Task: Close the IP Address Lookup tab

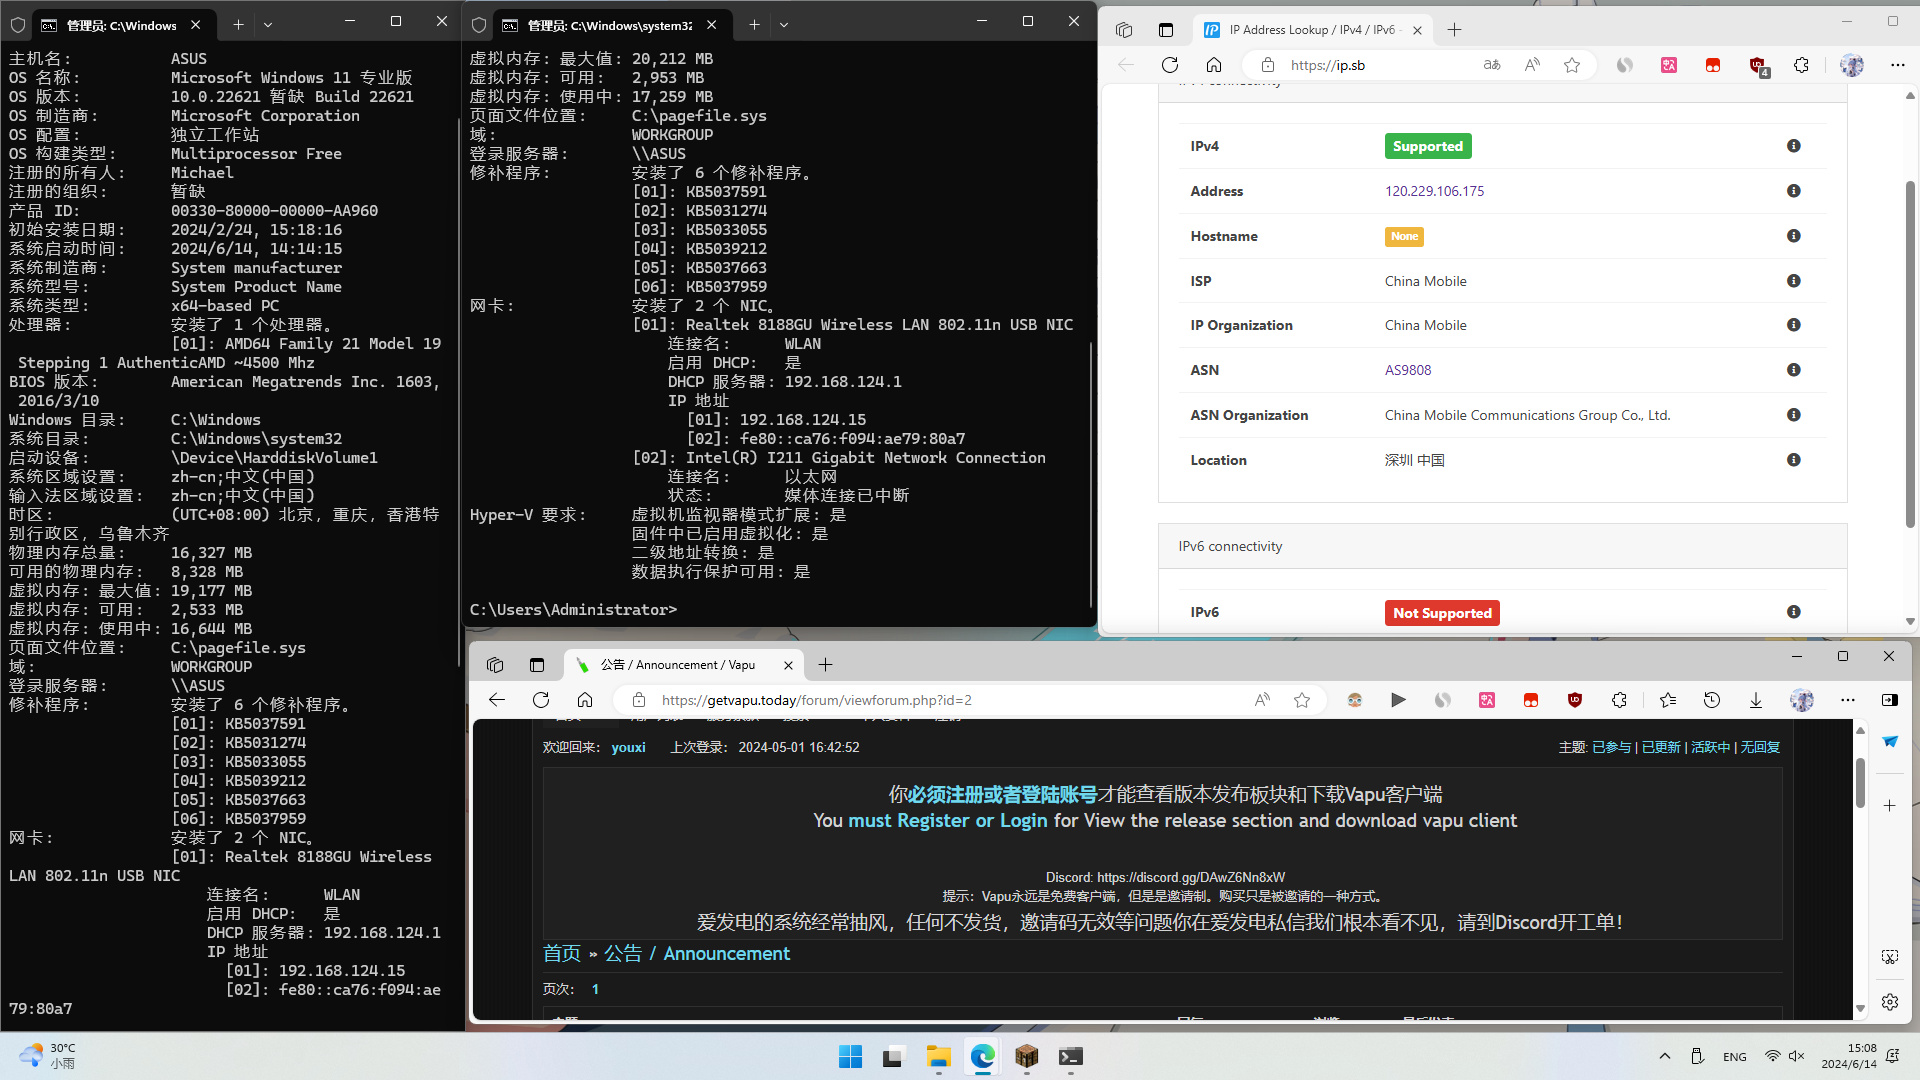Action: pyautogui.click(x=1417, y=30)
